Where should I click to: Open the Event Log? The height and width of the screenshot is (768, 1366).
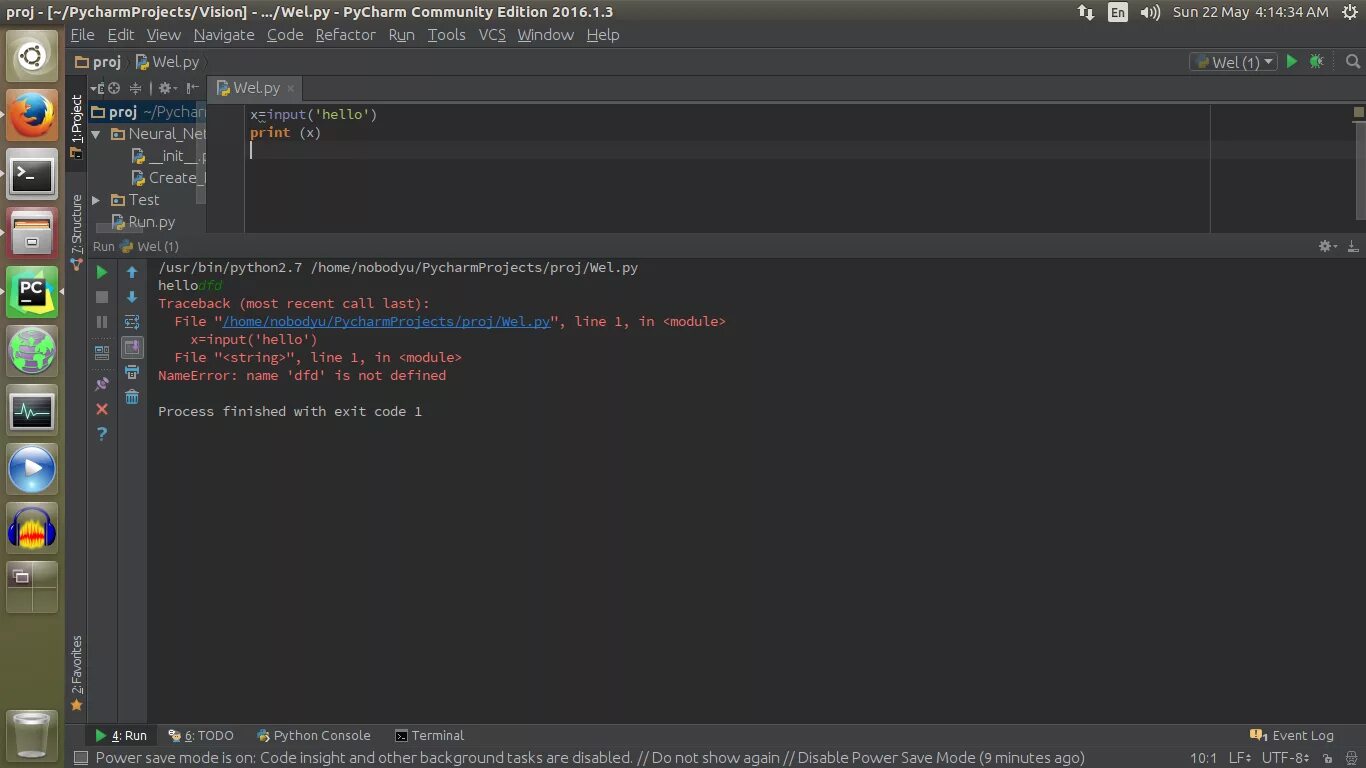(x=1292, y=735)
